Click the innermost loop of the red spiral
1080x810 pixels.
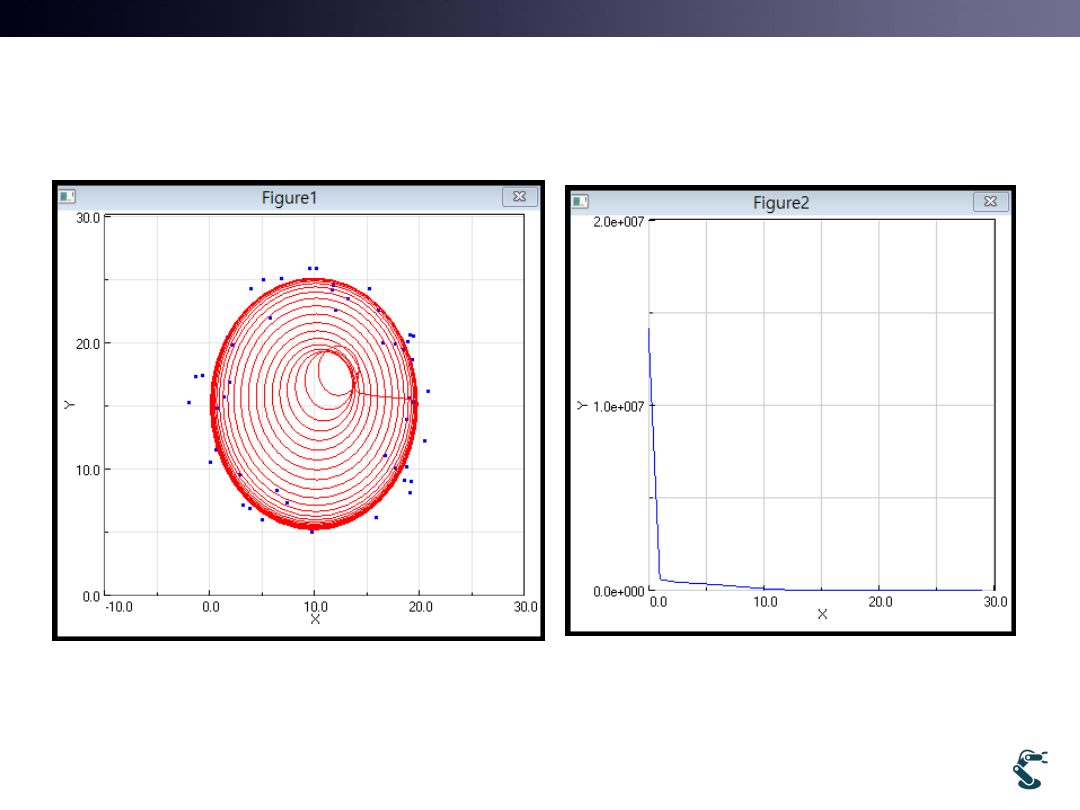click(x=335, y=373)
